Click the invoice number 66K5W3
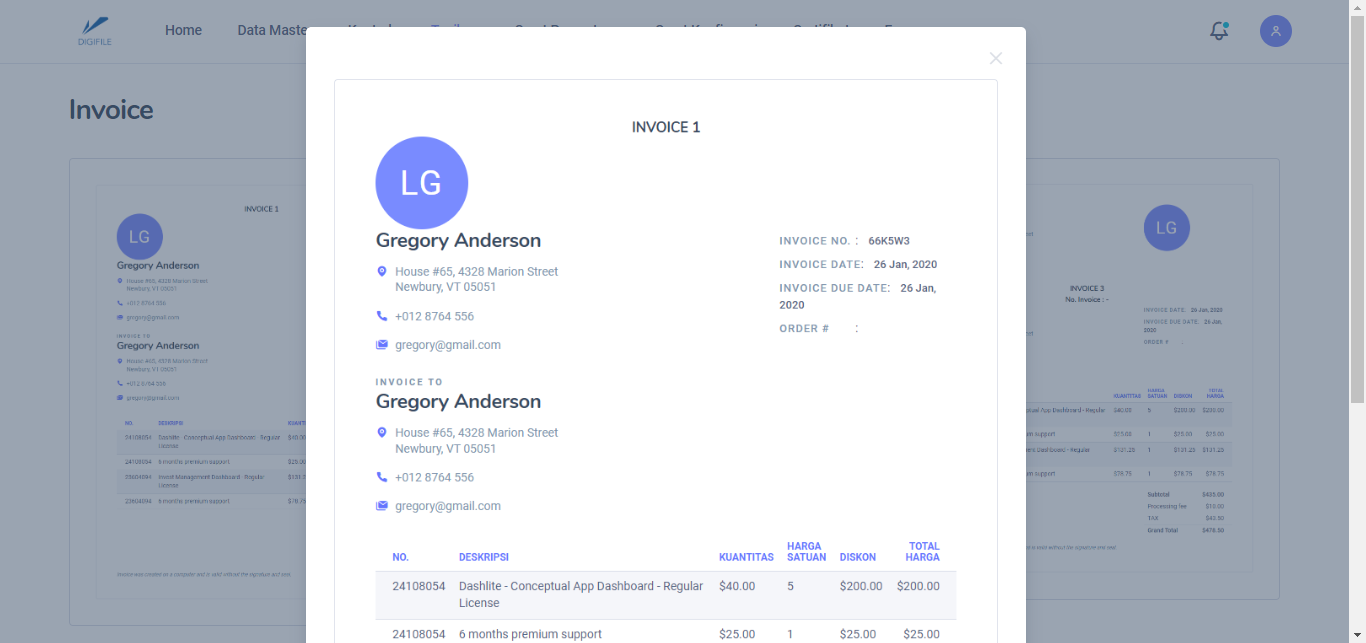 point(888,241)
